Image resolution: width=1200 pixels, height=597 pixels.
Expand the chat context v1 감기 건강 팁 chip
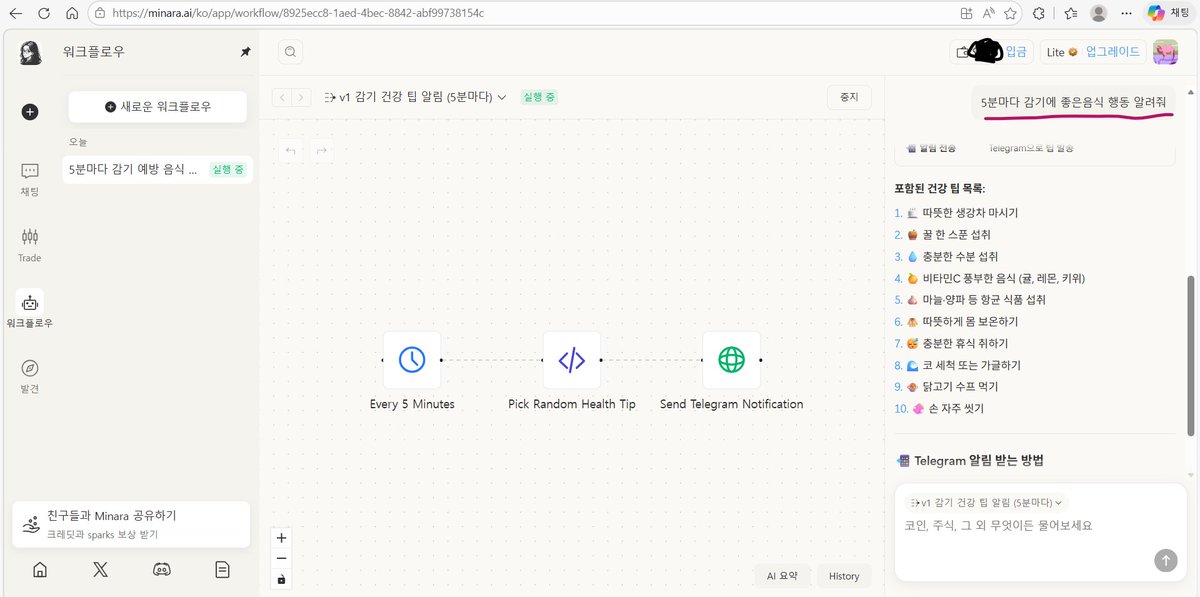point(986,503)
